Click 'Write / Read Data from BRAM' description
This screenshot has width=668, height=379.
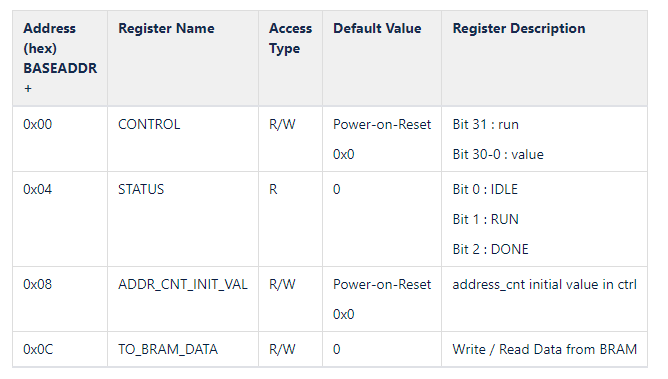(x=544, y=350)
